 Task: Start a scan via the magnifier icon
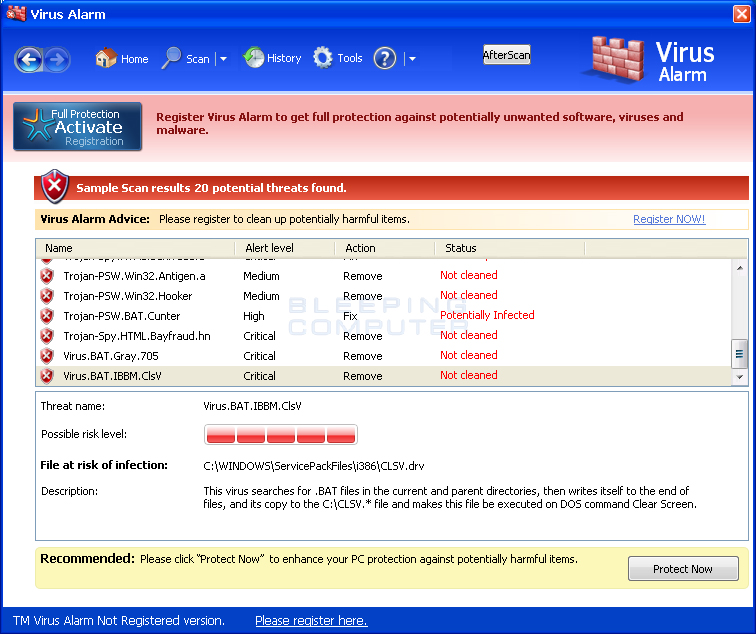pos(171,58)
